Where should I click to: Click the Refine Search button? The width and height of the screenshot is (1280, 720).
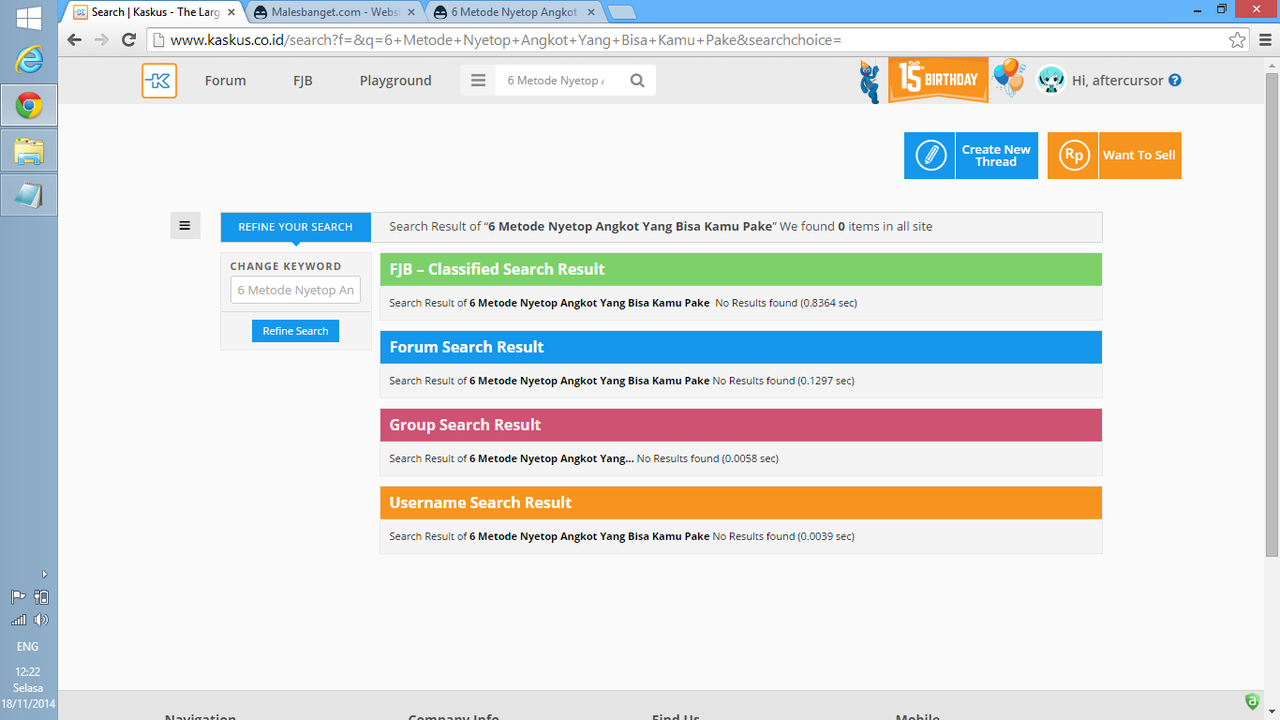click(295, 331)
